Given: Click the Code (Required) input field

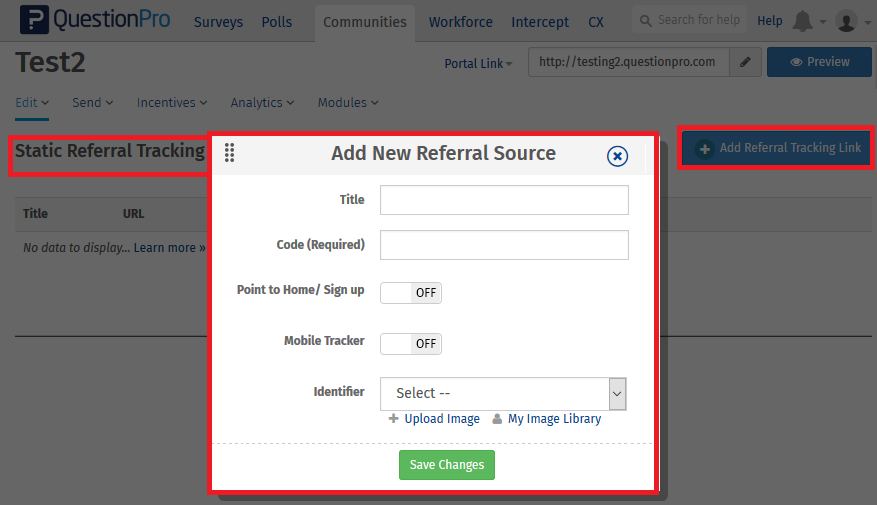Looking at the screenshot, I should point(504,245).
